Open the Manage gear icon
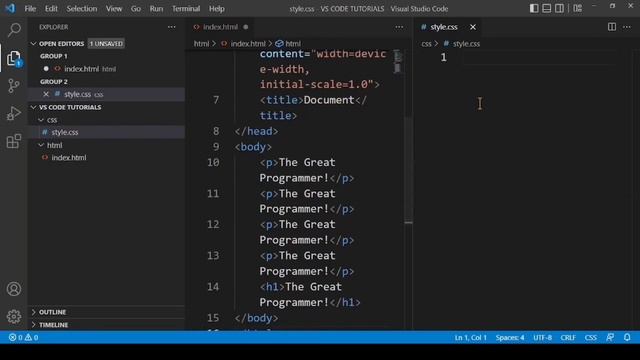This screenshot has width=640, height=360. tap(14, 316)
